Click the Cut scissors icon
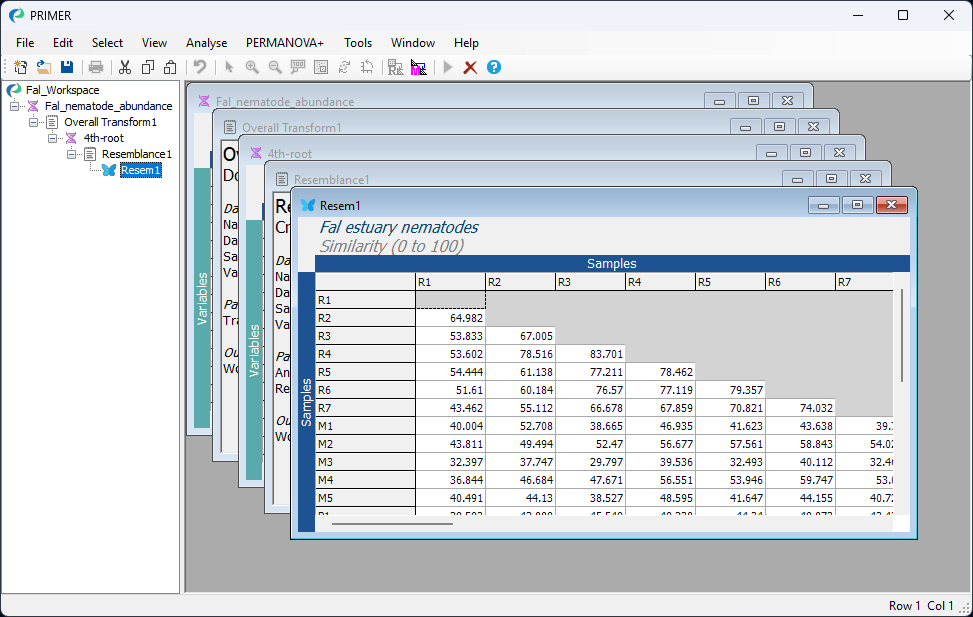Screen dimensions: 973x617 coord(125,67)
